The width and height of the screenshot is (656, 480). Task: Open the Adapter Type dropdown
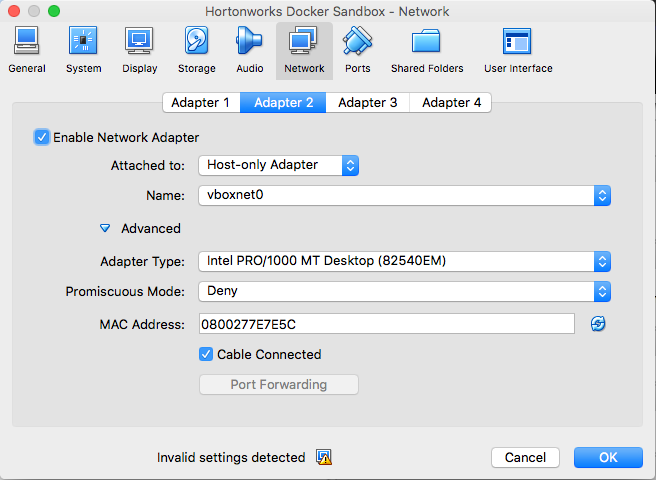tap(405, 262)
